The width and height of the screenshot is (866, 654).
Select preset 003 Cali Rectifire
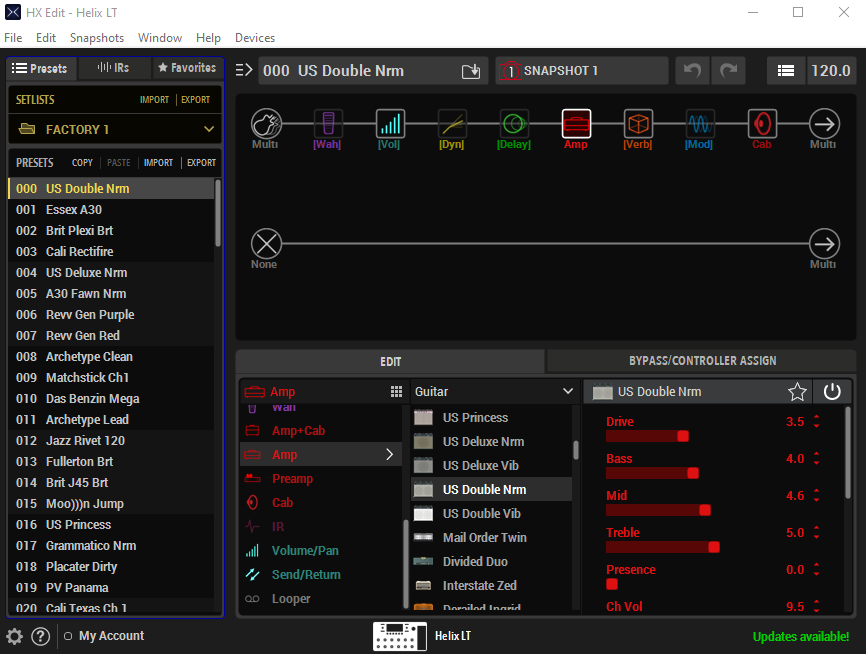coord(111,252)
